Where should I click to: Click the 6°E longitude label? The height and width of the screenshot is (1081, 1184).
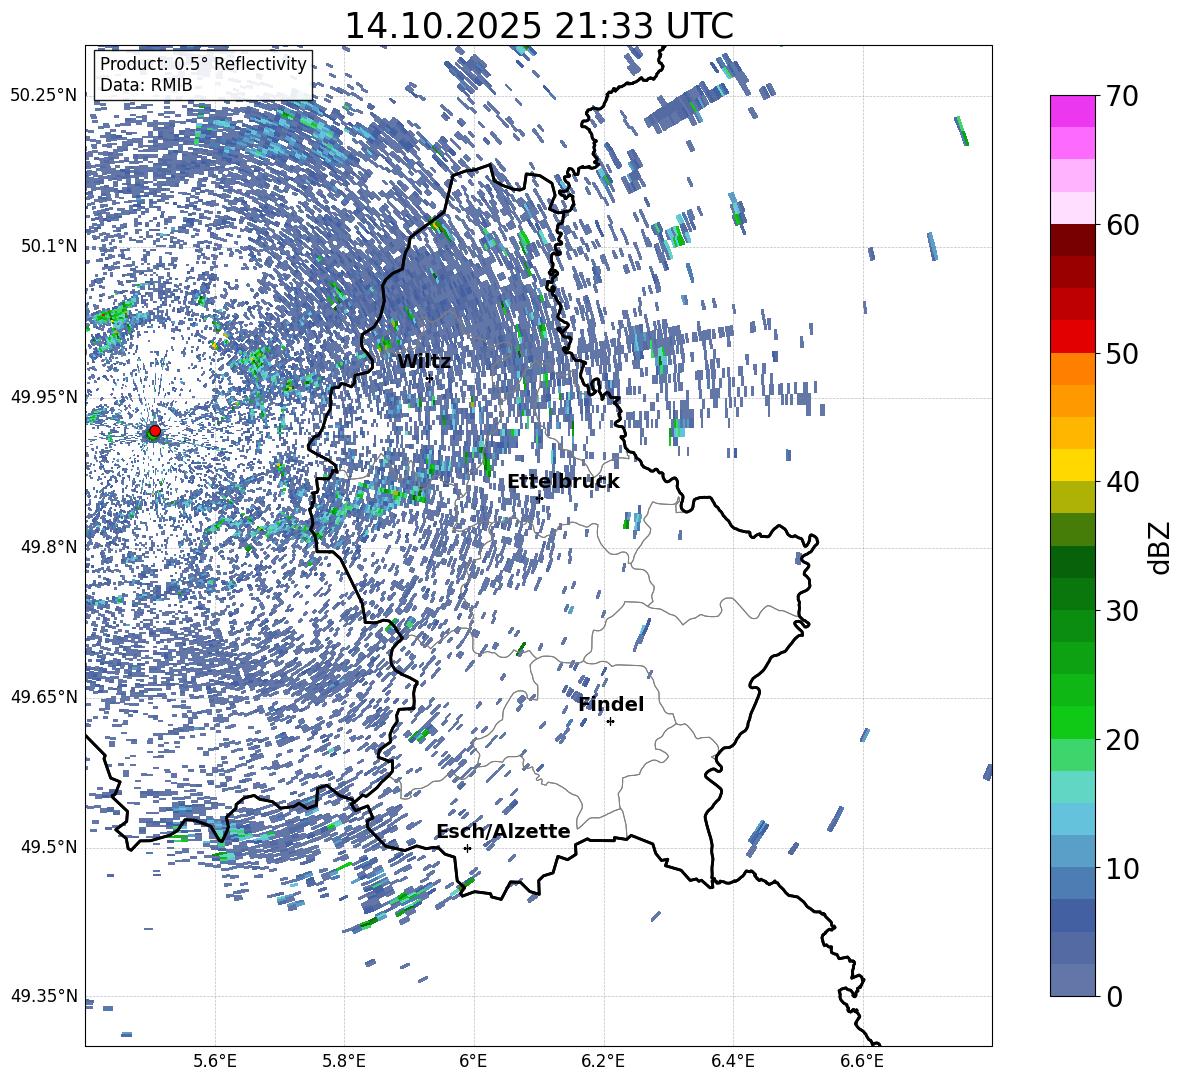[x=473, y=1062]
